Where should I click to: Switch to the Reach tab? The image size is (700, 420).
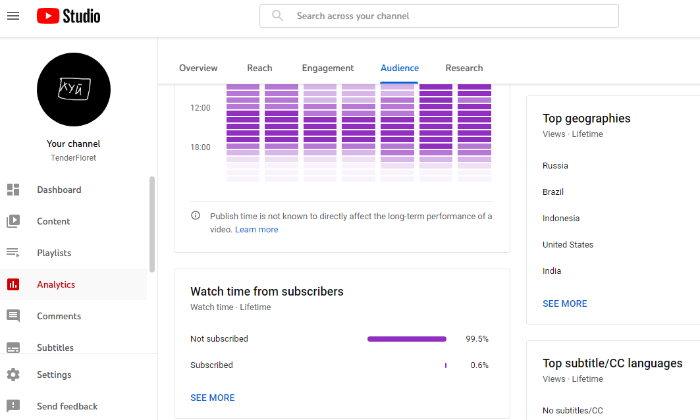[x=259, y=68]
